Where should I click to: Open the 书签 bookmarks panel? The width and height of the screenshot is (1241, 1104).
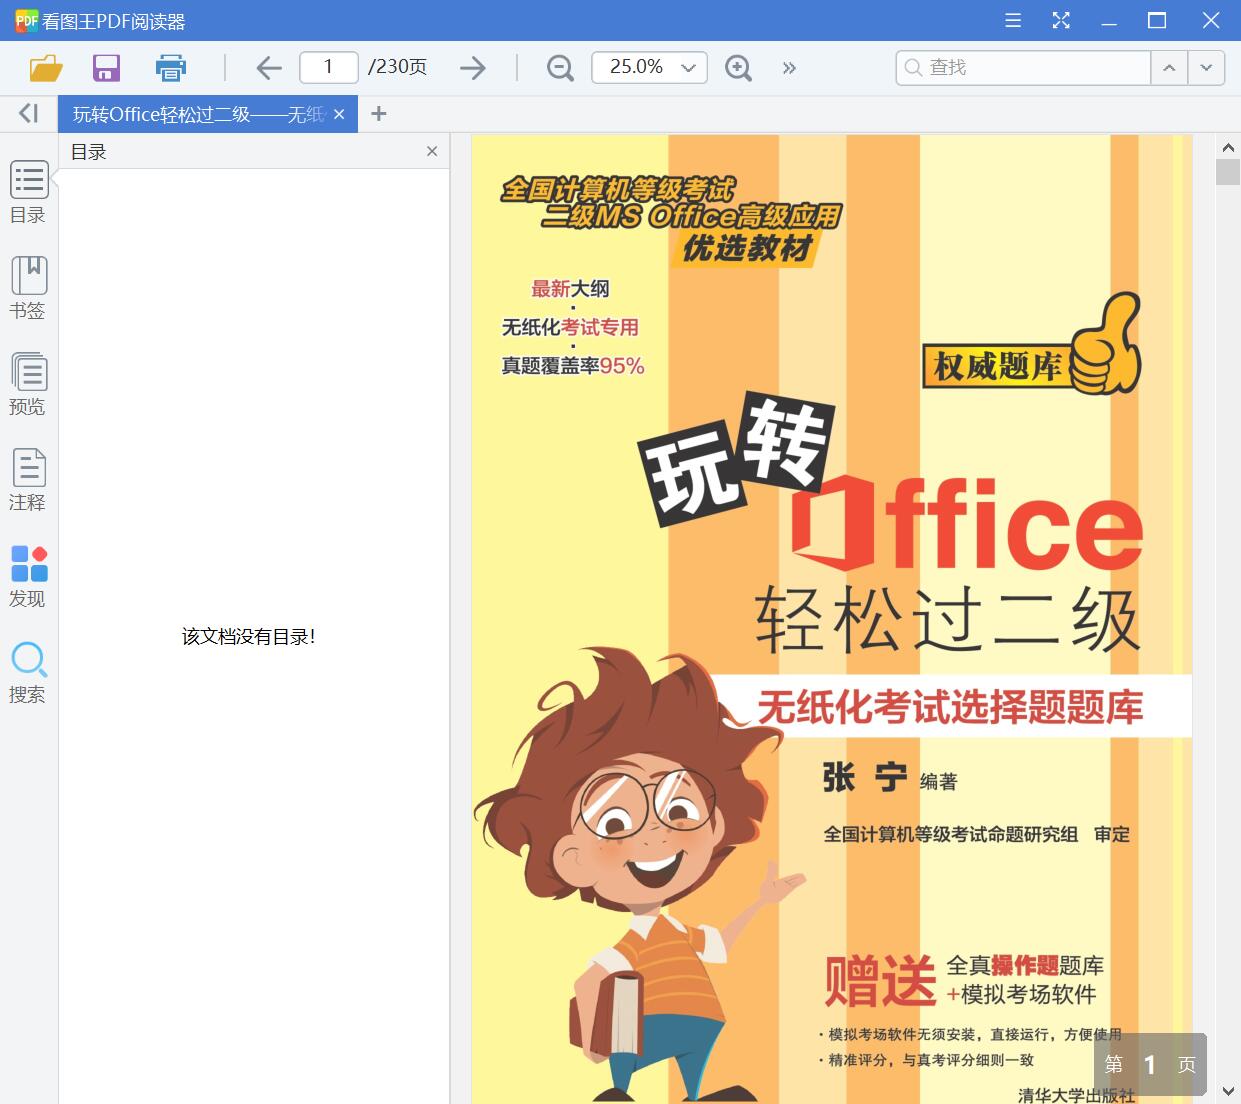pyautogui.click(x=29, y=288)
